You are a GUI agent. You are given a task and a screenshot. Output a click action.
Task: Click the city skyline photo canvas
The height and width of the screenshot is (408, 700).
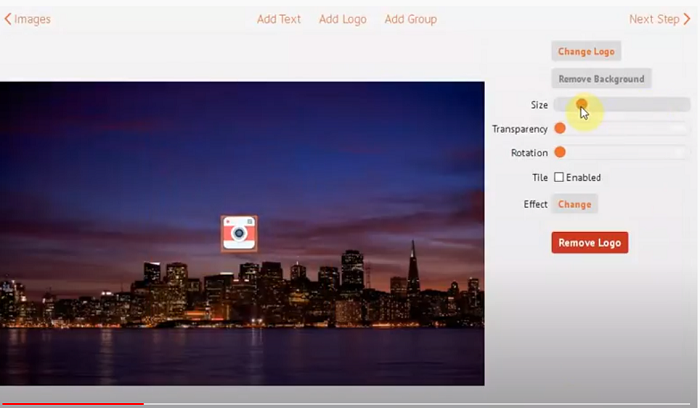click(242, 233)
